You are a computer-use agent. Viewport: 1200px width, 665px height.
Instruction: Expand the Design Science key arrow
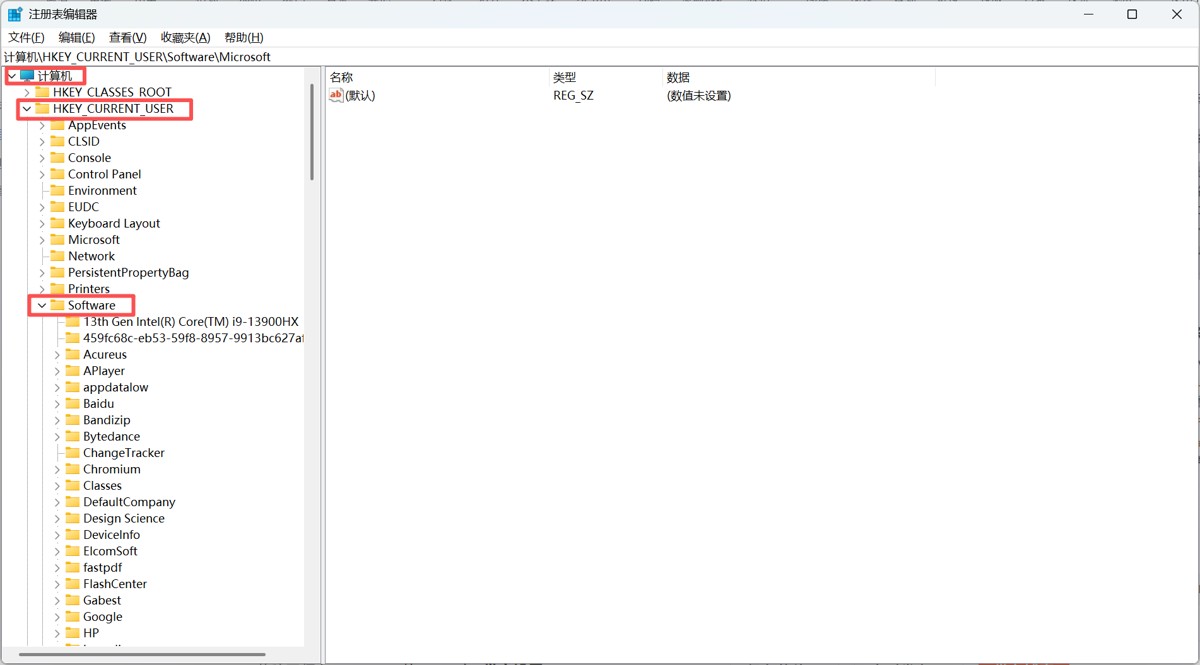pyautogui.click(x=57, y=518)
